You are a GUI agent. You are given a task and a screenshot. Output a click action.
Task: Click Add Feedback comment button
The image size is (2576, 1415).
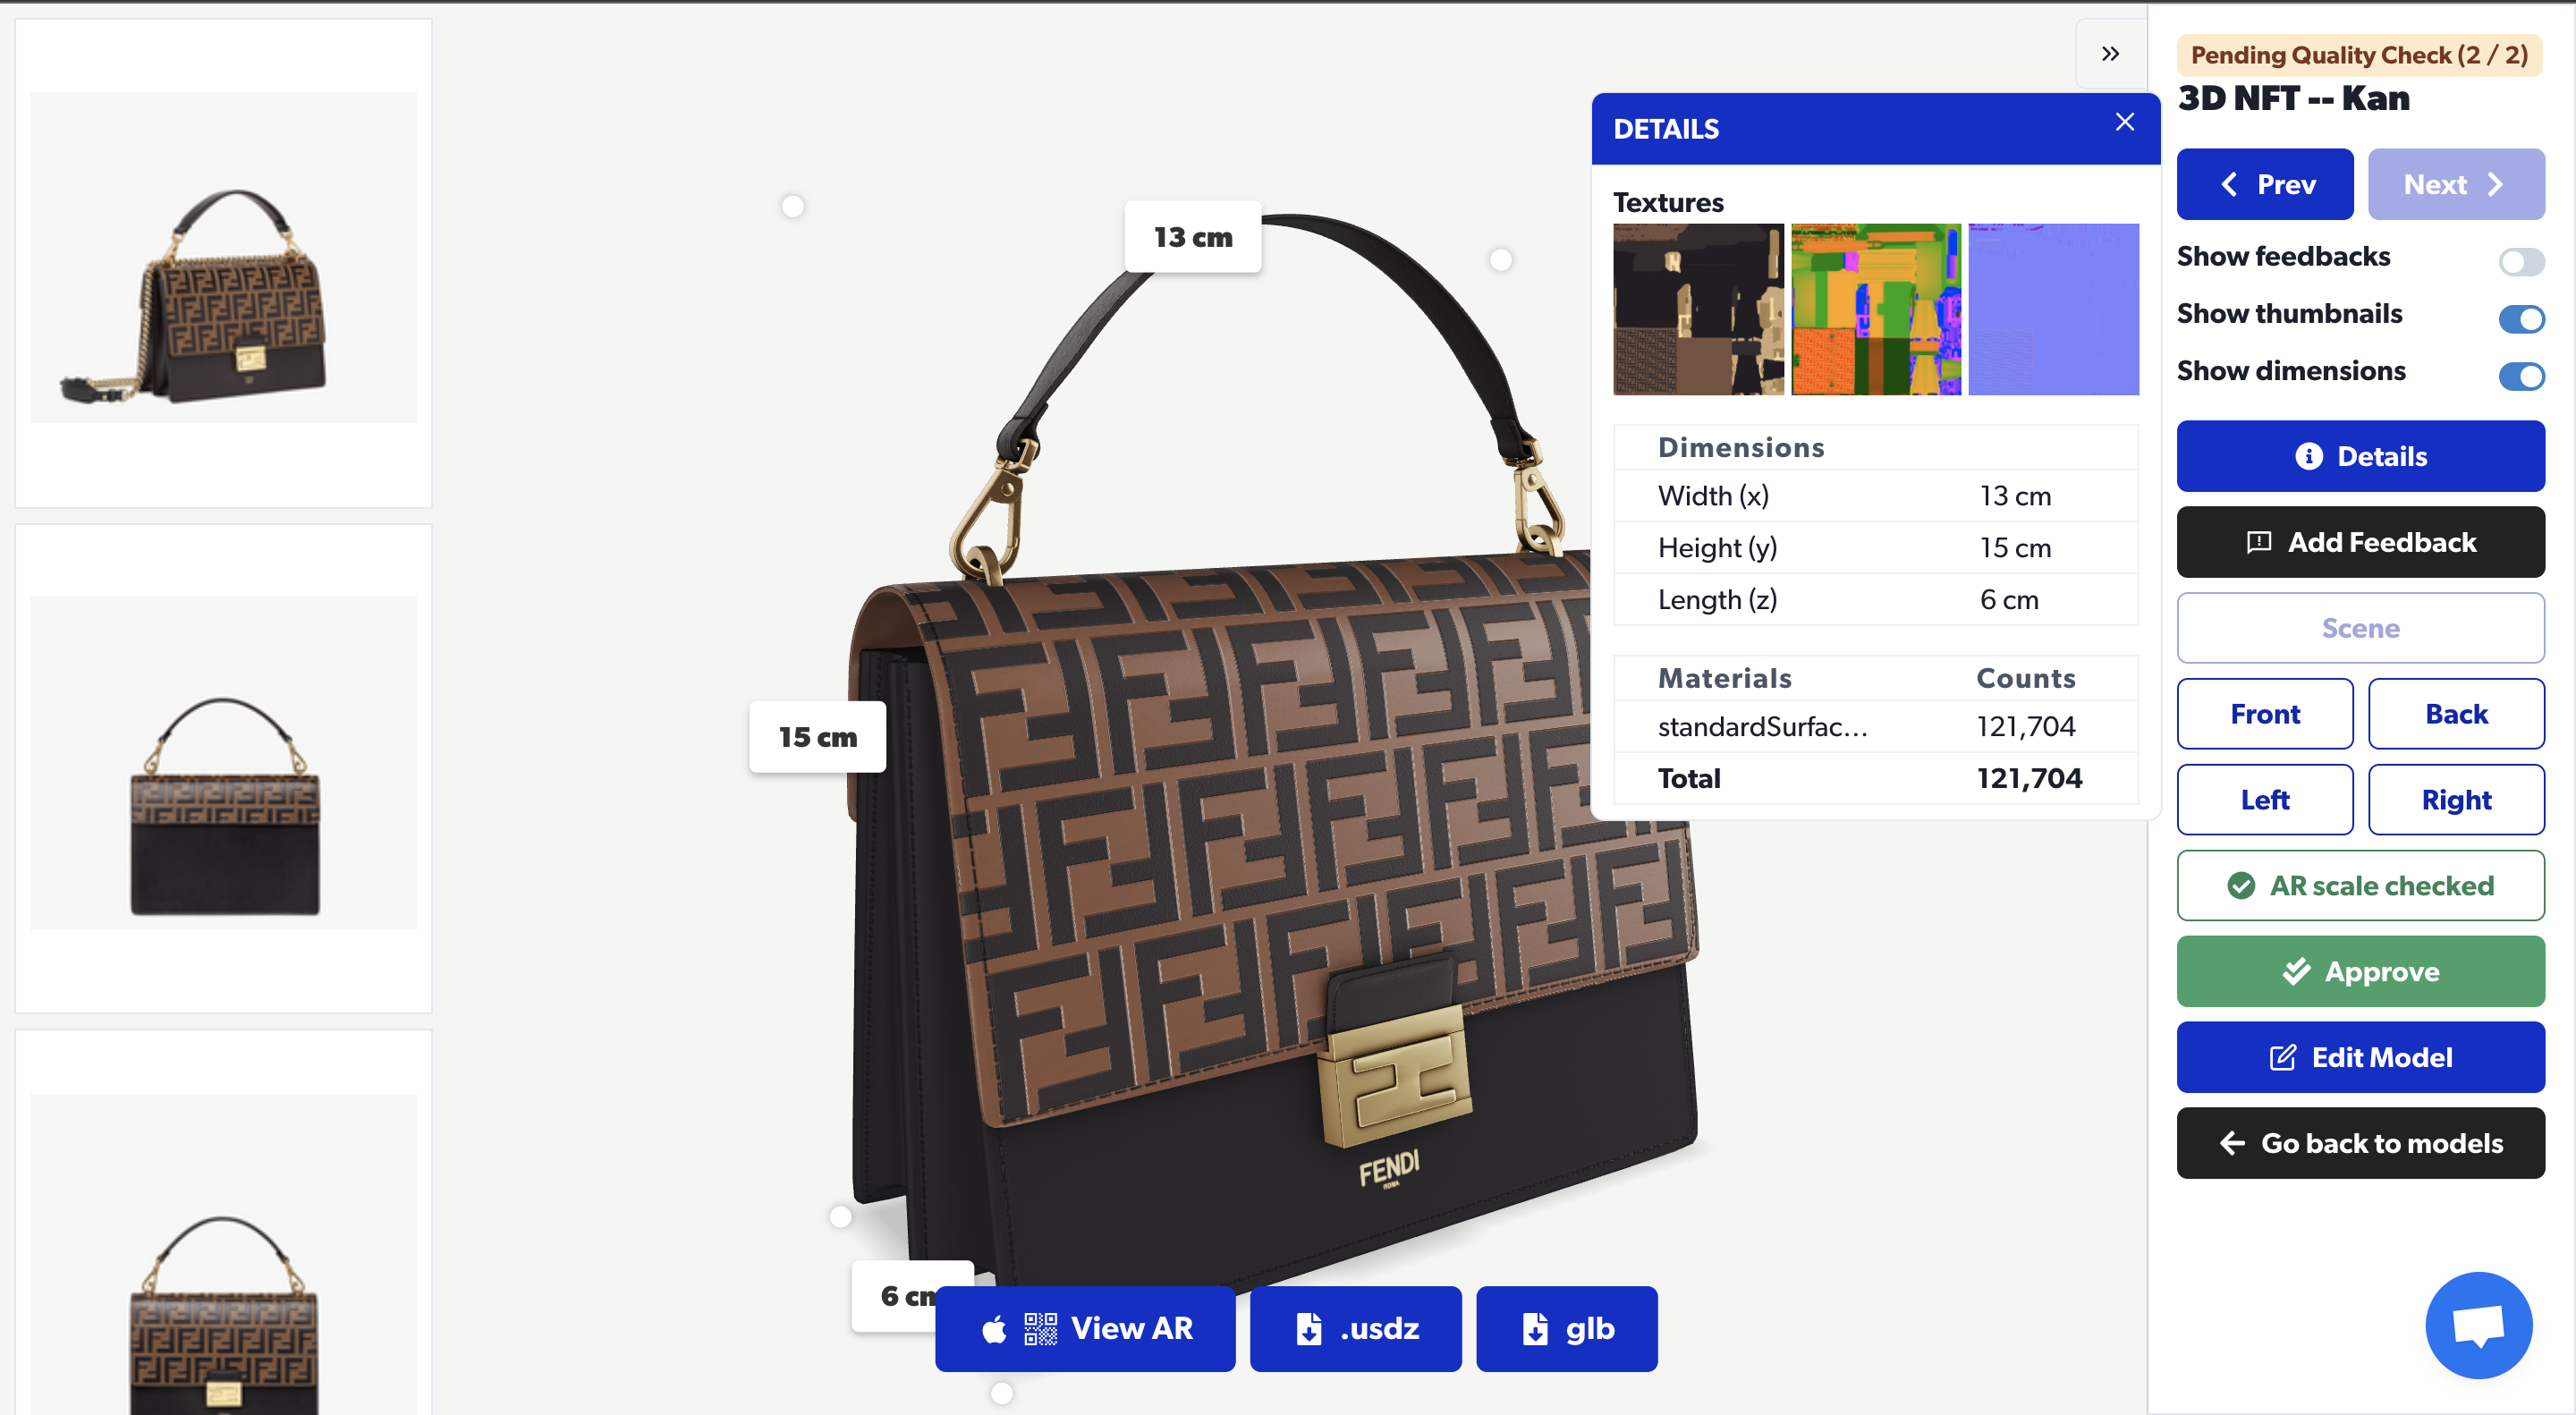[x=2360, y=542]
